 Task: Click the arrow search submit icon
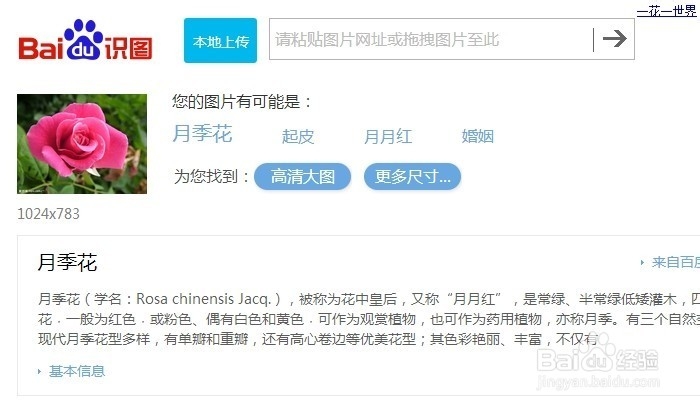(614, 39)
